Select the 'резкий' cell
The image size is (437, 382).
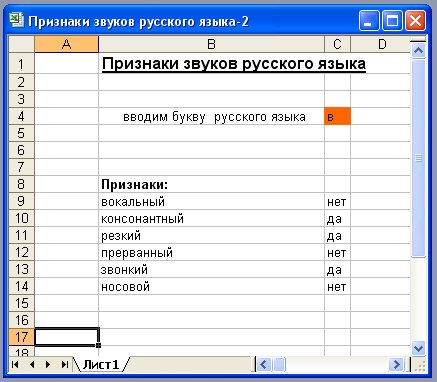coord(211,235)
